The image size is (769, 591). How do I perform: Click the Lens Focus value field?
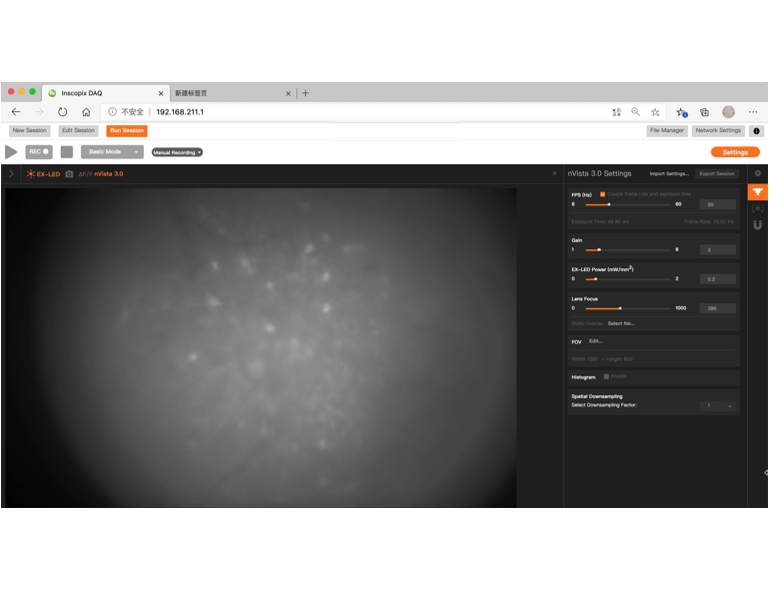(718, 308)
